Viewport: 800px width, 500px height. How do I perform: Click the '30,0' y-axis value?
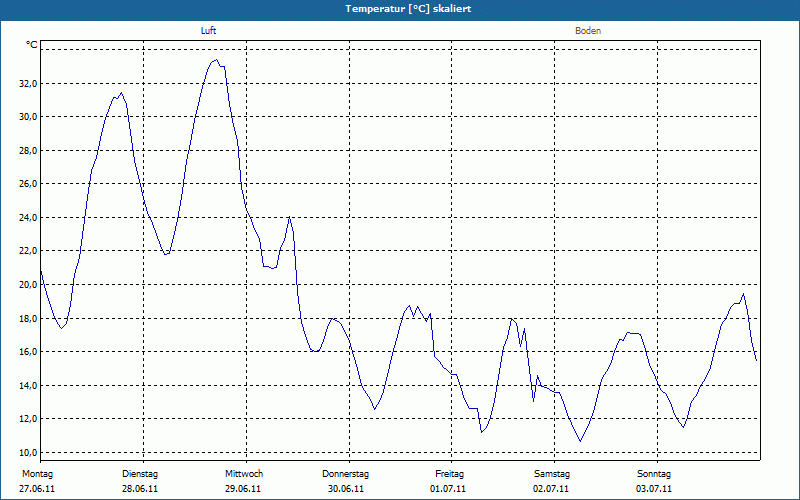point(28,117)
